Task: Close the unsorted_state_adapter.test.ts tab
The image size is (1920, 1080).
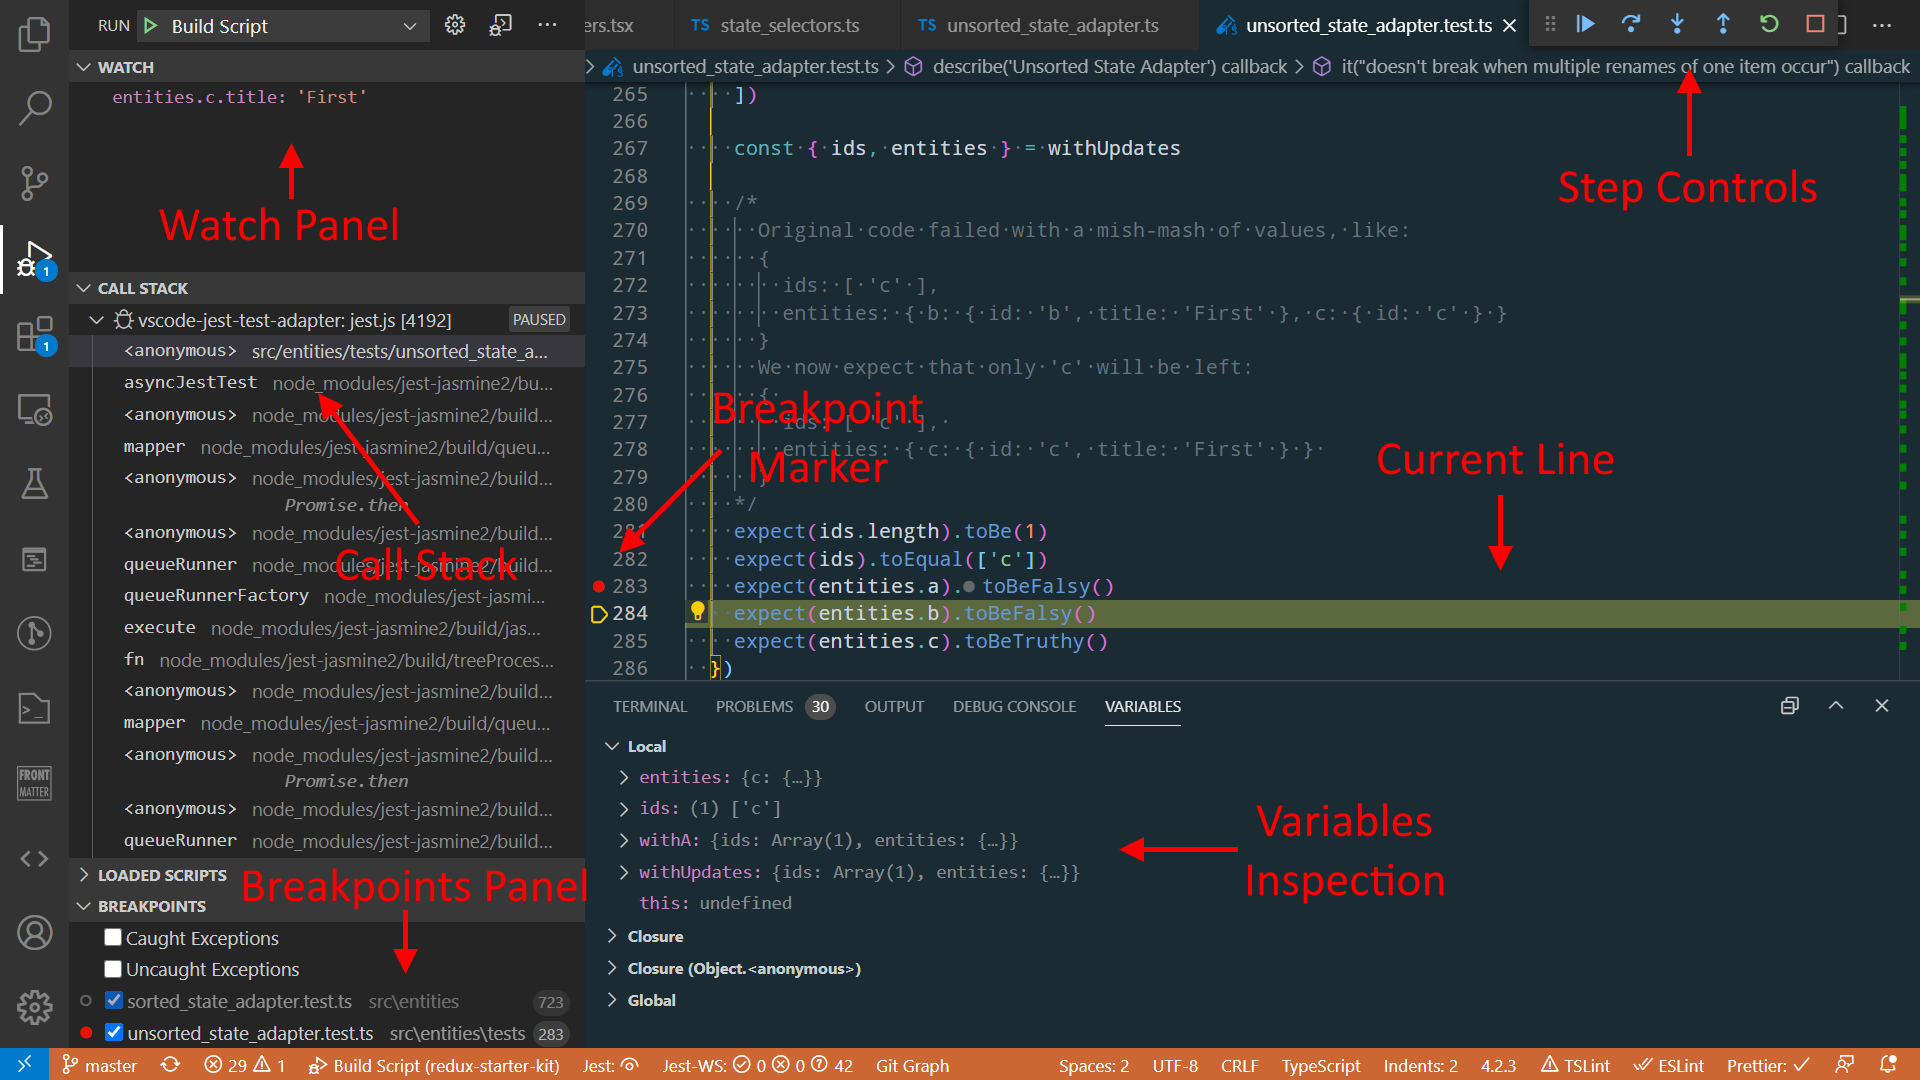Action: pyautogui.click(x=1509, y=25)
